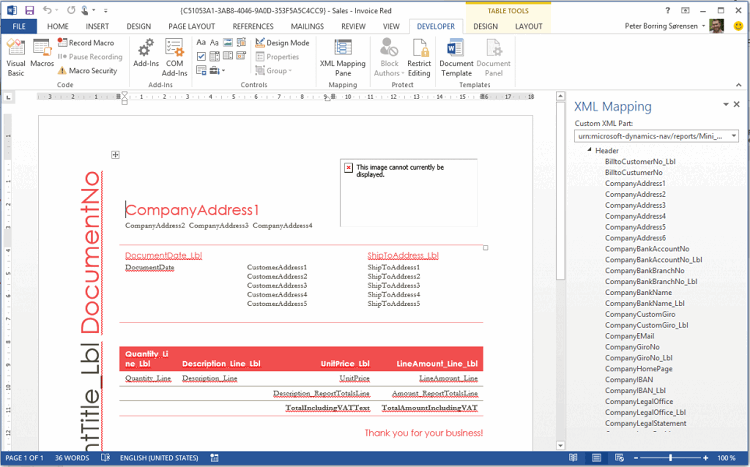Adjust the zoom slider in status bar

click(671, 458)
